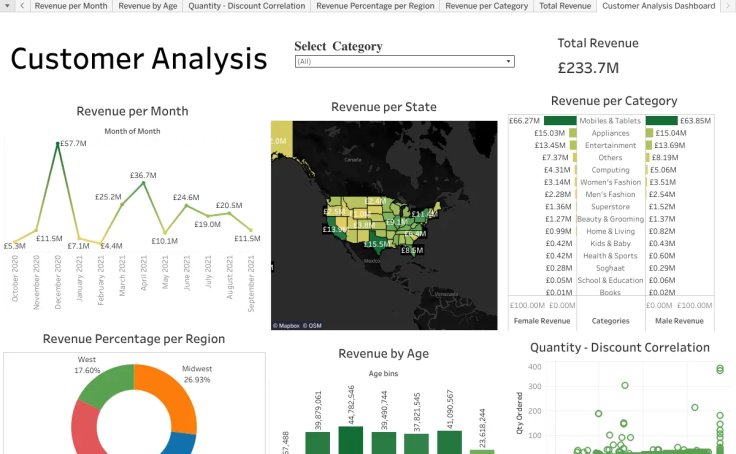Switch to the Revenue by Age tab
The width and height of the screenshot is (736, 454).
(x=148, y=6)
